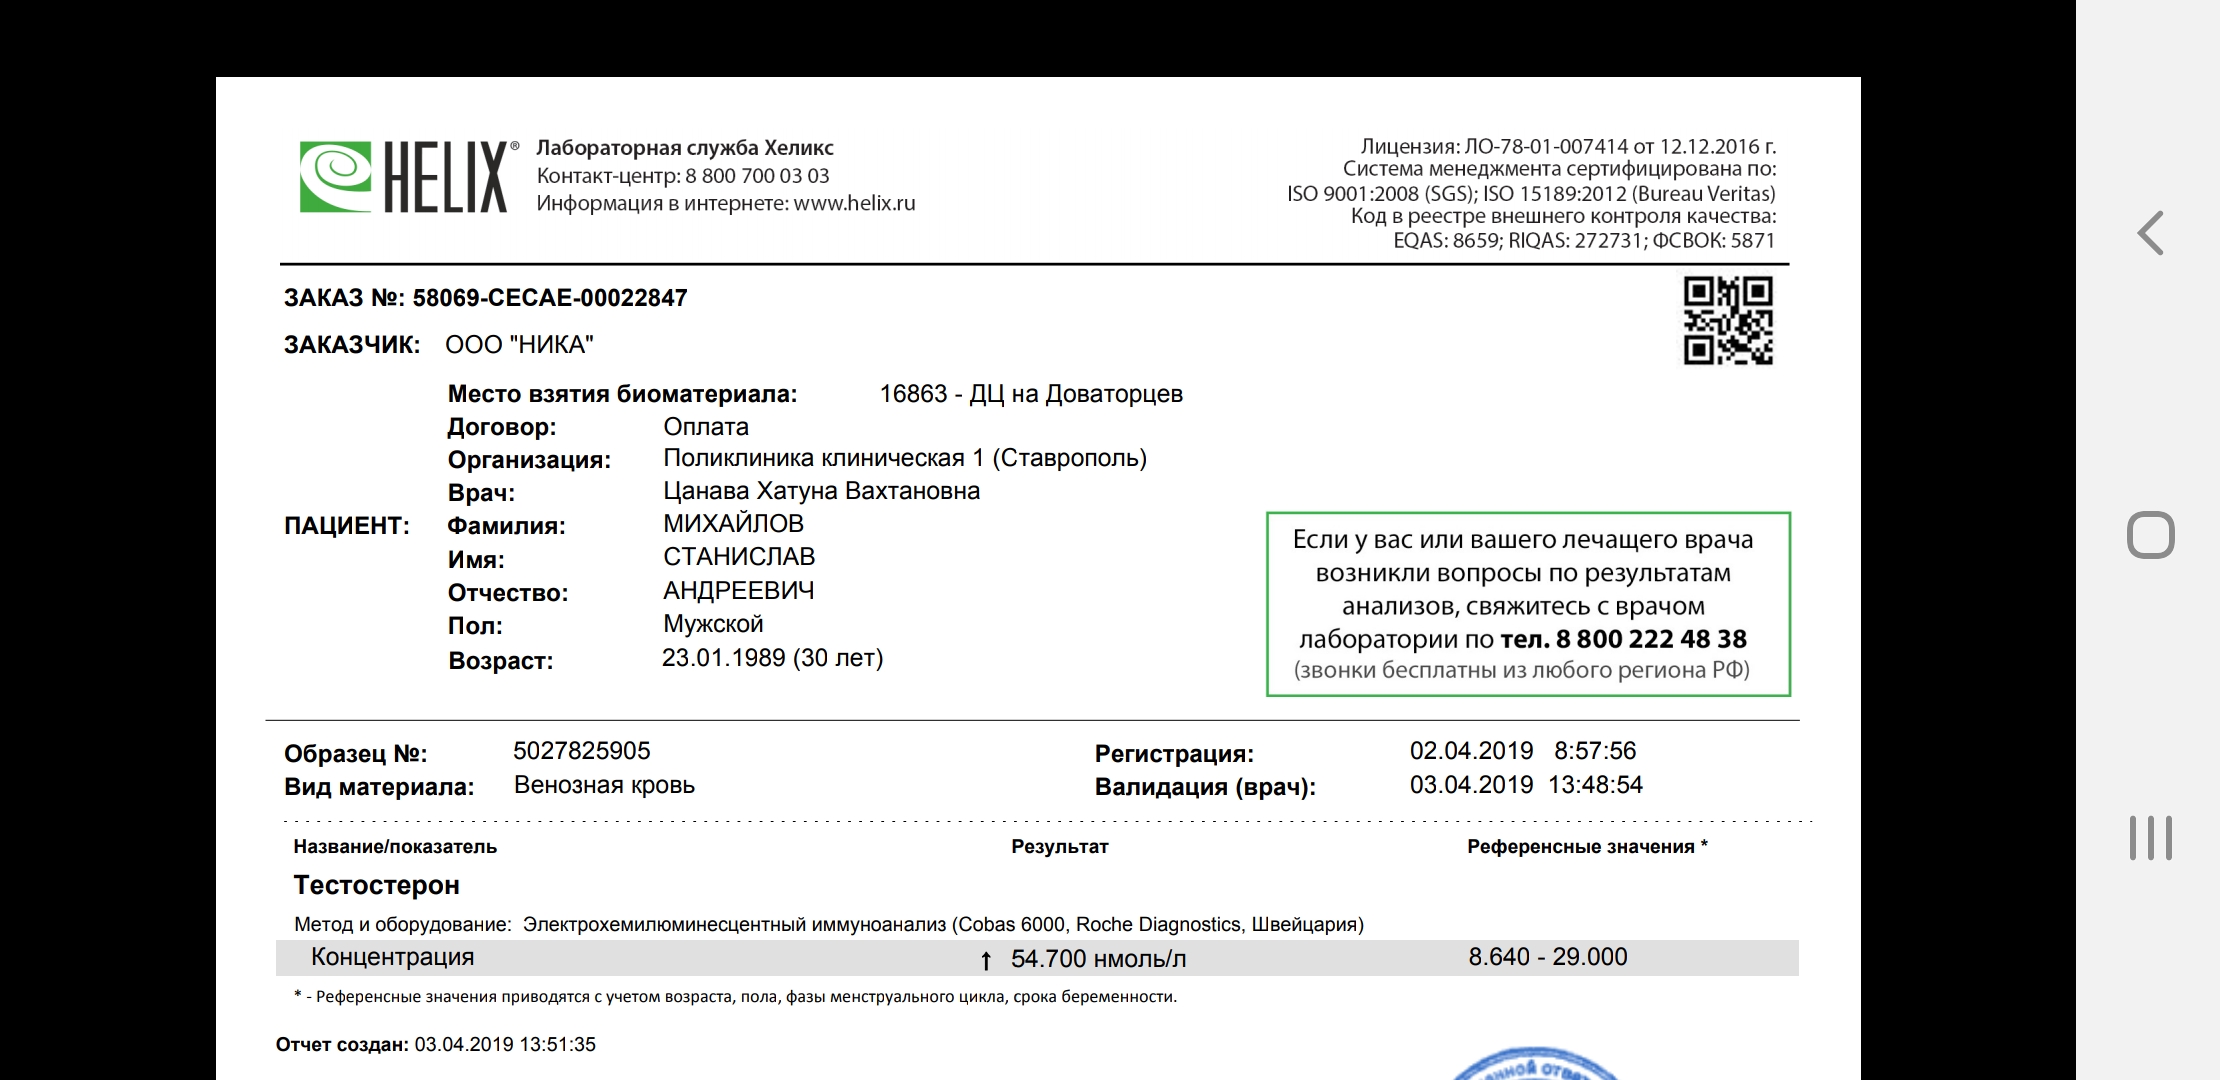
Task: Click the Концентрация result row
Action: 392,957
